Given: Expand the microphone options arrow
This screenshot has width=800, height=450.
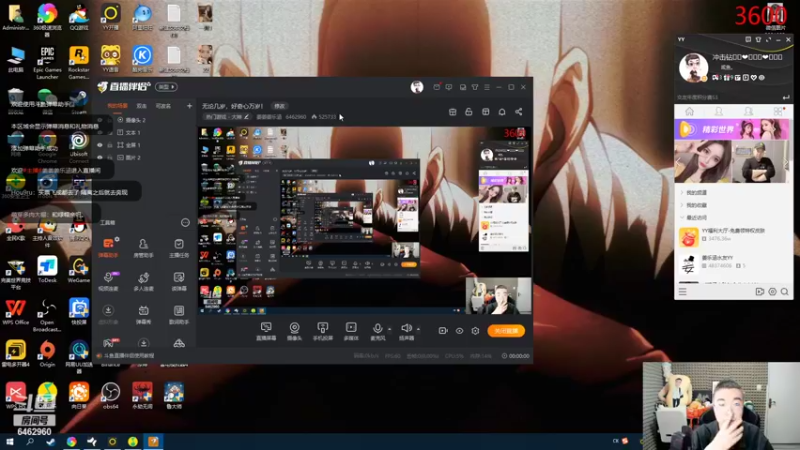Looking at the screenshot, I should tap(389, 329).
